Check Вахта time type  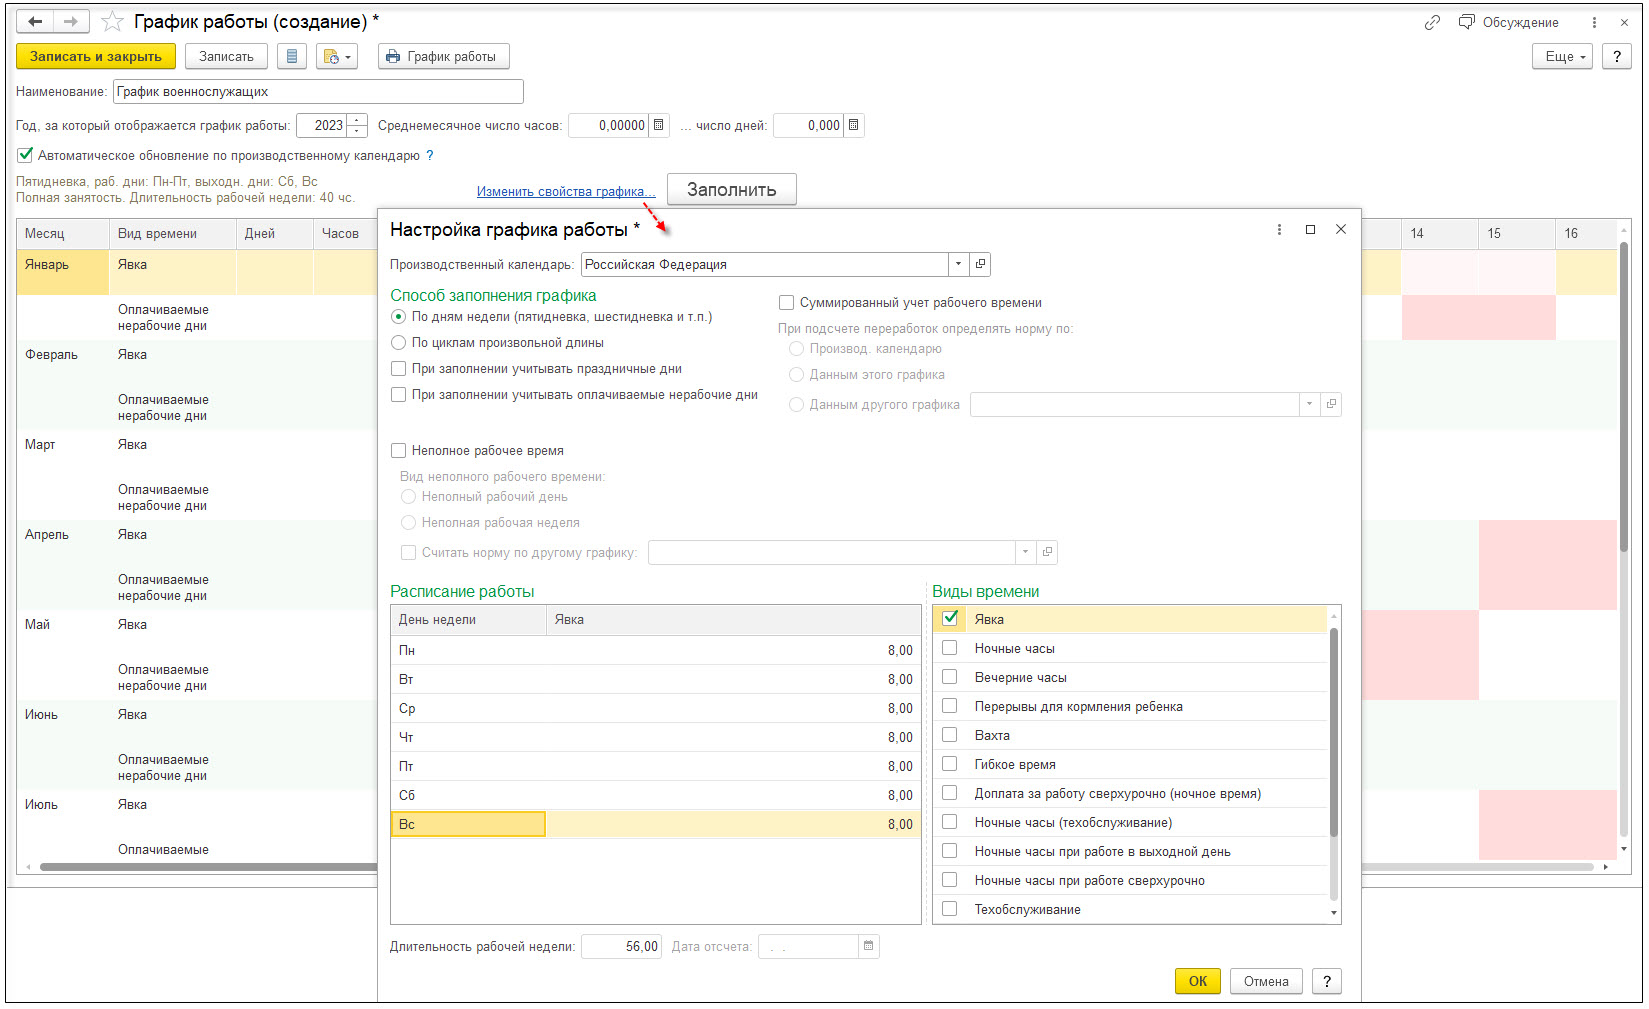[950, 735]
